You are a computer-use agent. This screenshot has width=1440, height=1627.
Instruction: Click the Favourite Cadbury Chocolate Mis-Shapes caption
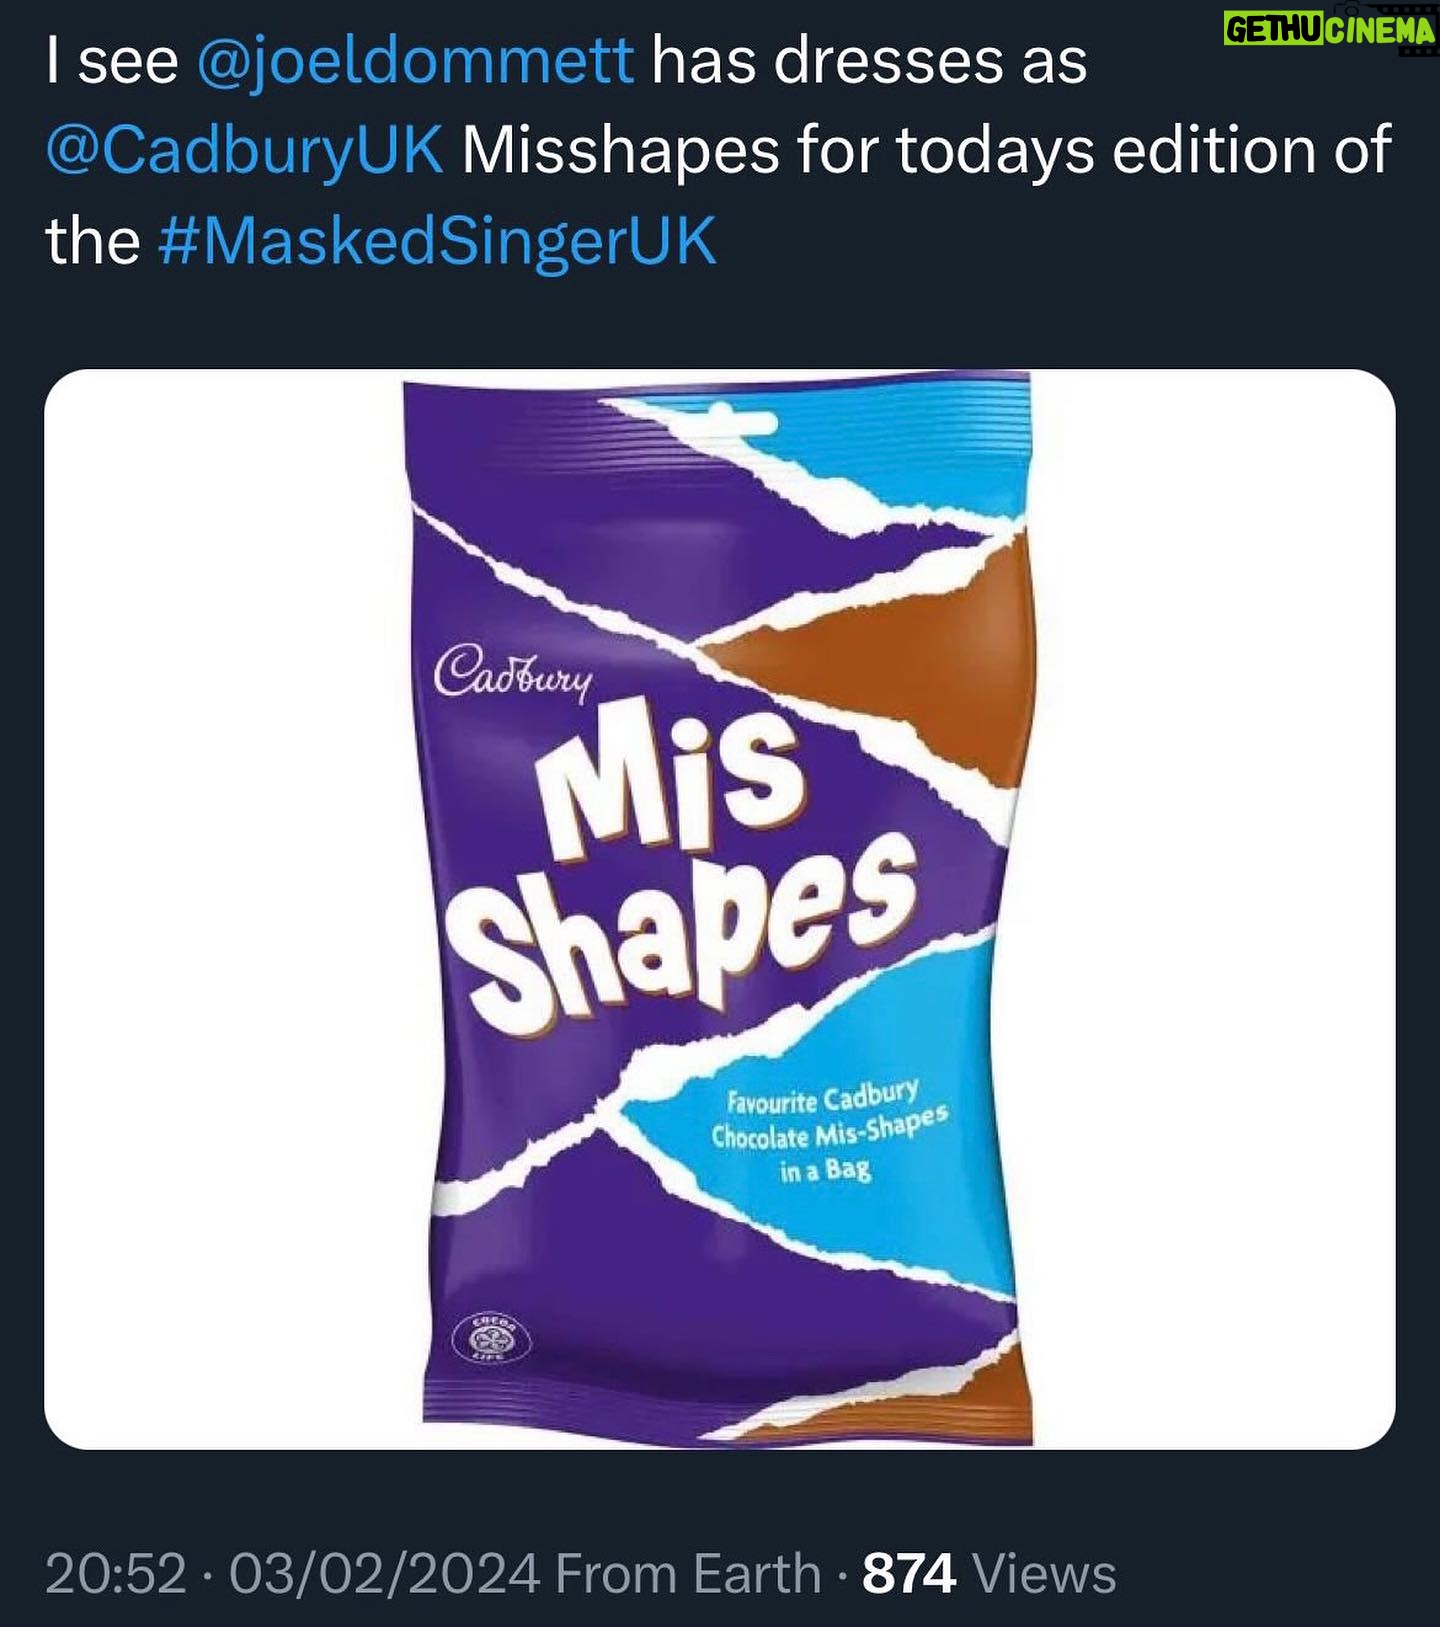tap(828, 1132)
